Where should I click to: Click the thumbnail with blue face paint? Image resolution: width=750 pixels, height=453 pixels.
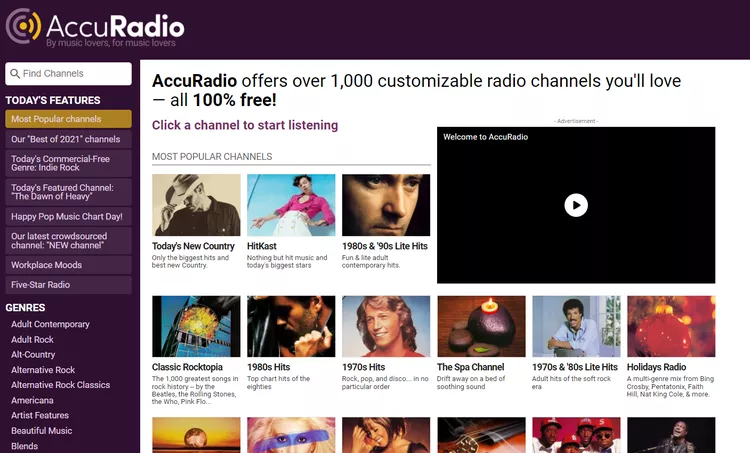click(x=291, y=435)
